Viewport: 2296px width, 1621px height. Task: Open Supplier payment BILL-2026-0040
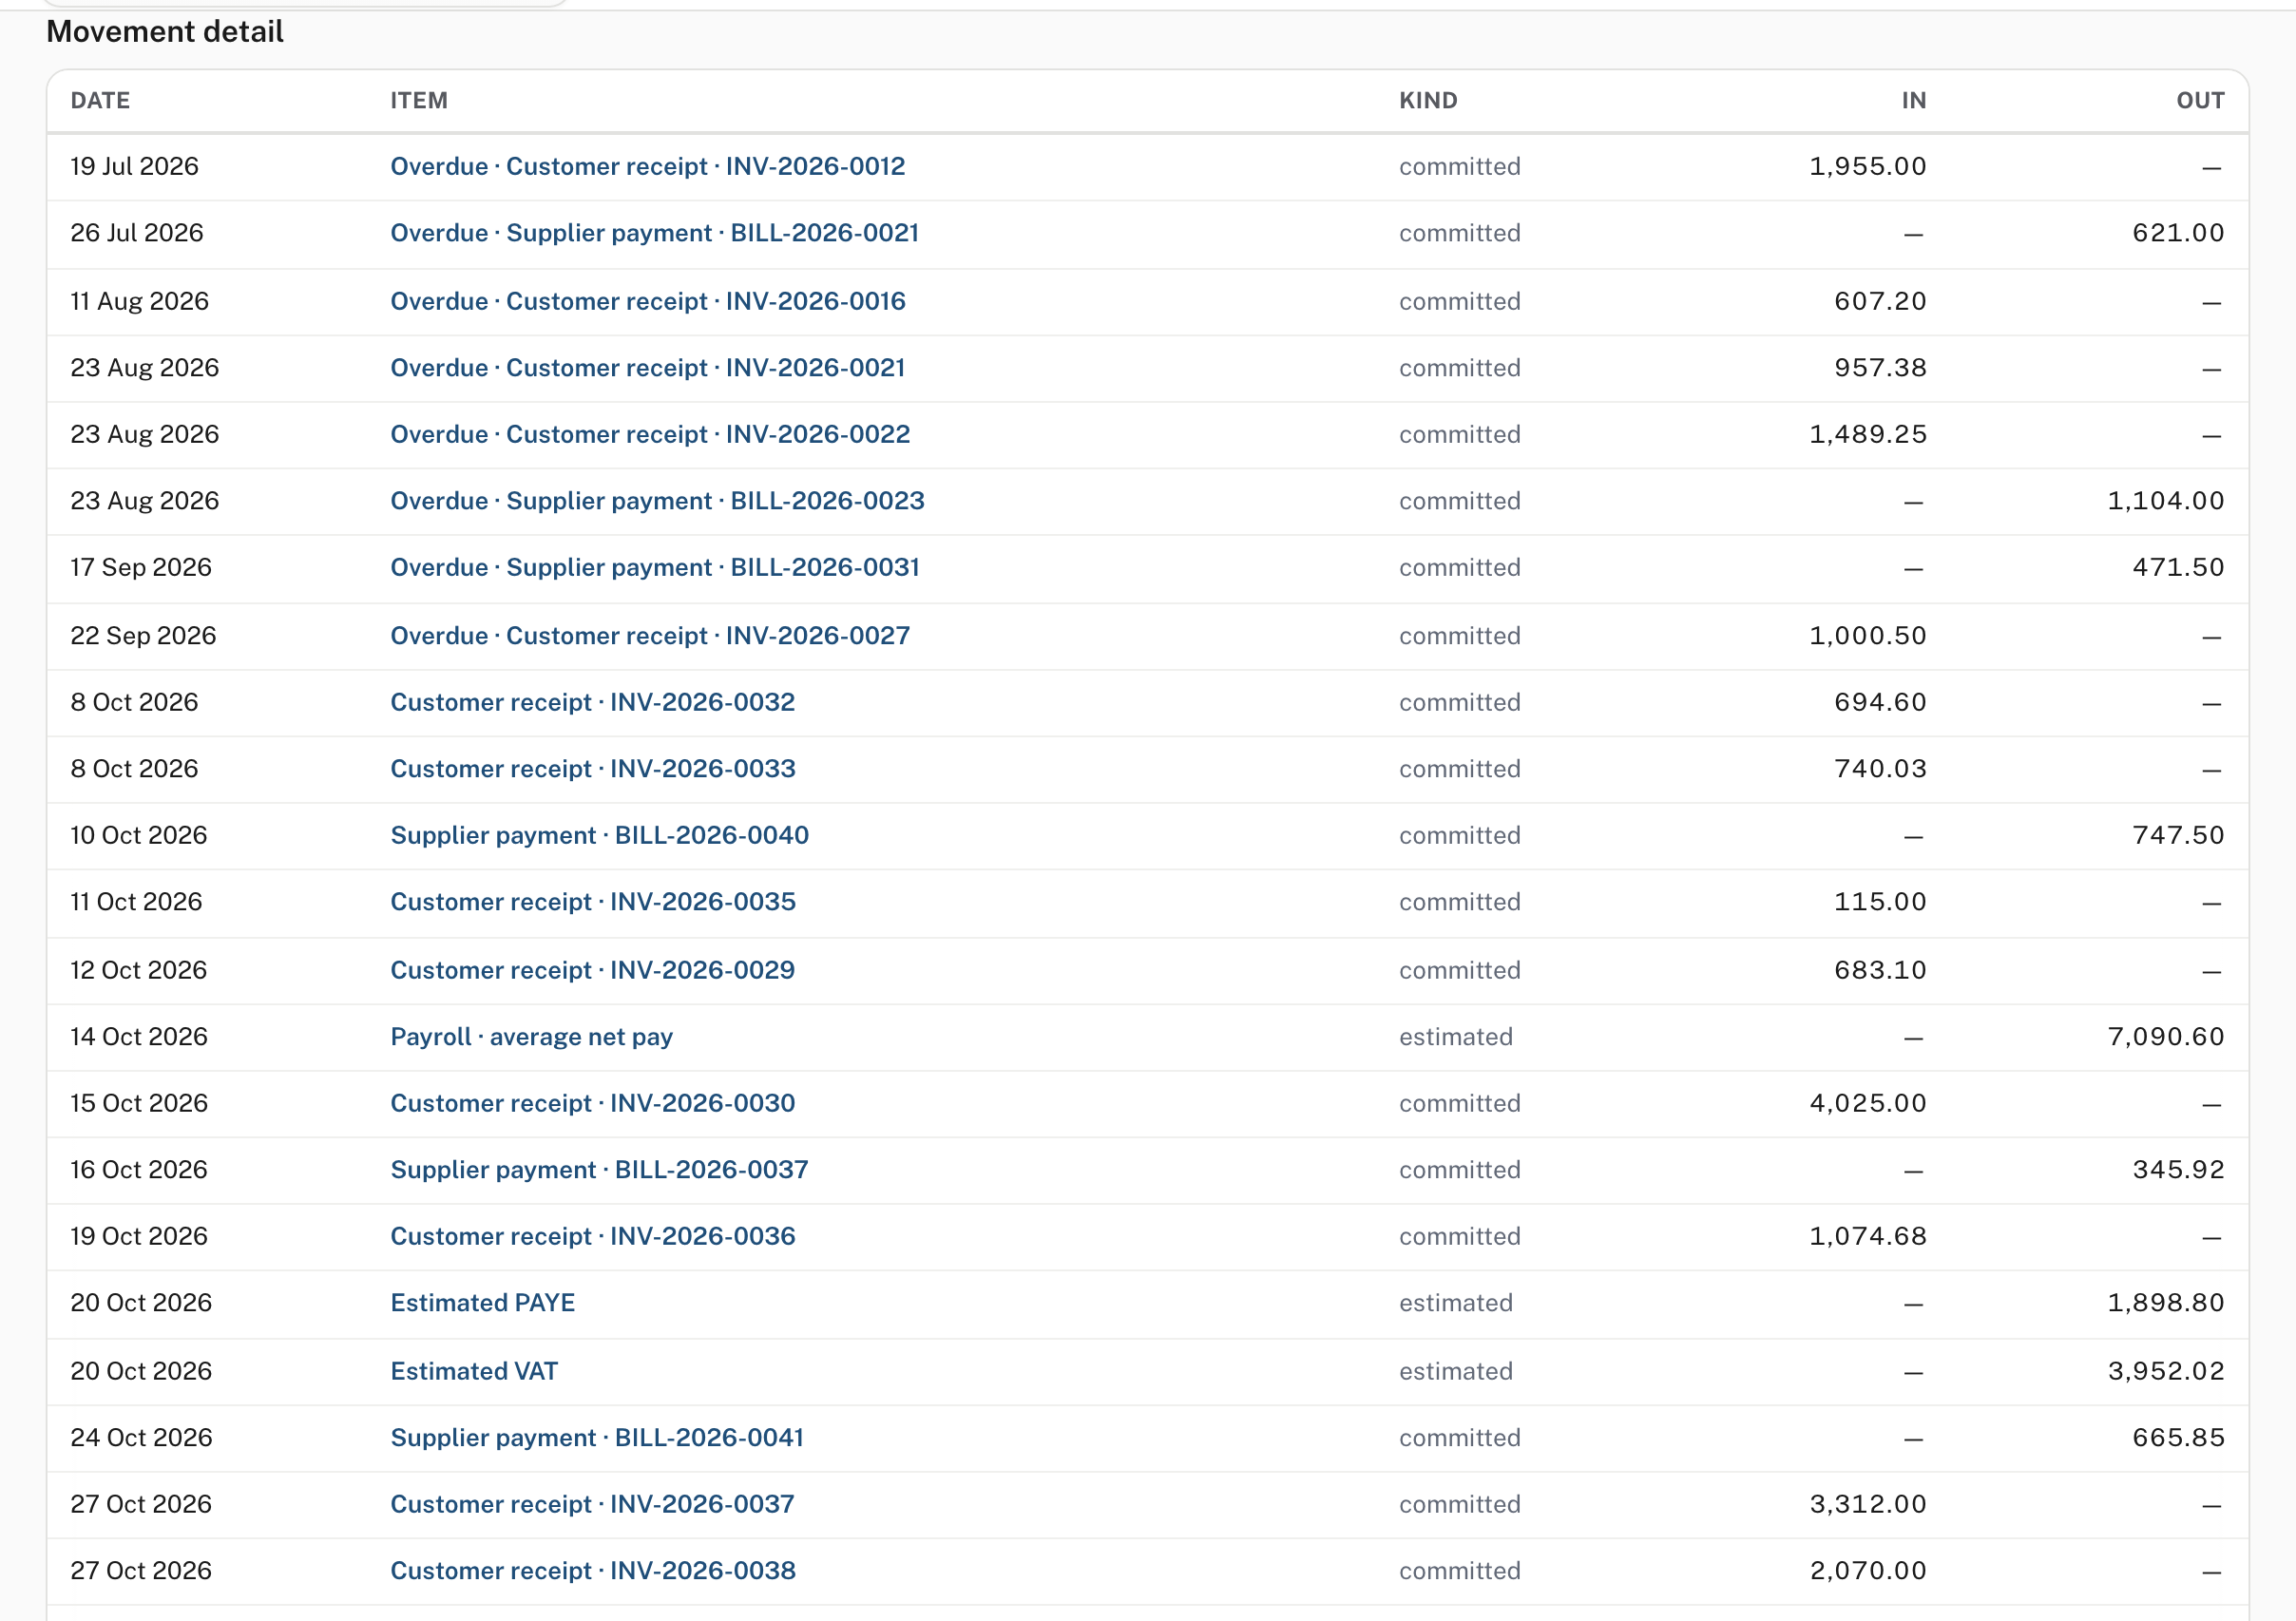(x=599, y=835)
